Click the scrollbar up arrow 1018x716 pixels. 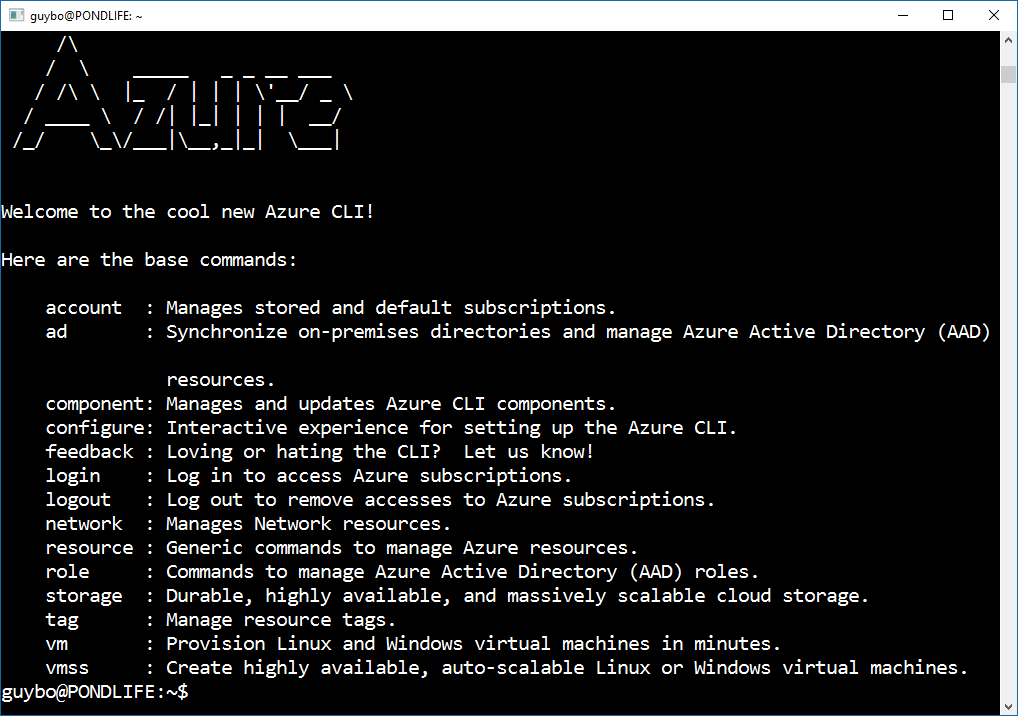tap(1008, 40)
